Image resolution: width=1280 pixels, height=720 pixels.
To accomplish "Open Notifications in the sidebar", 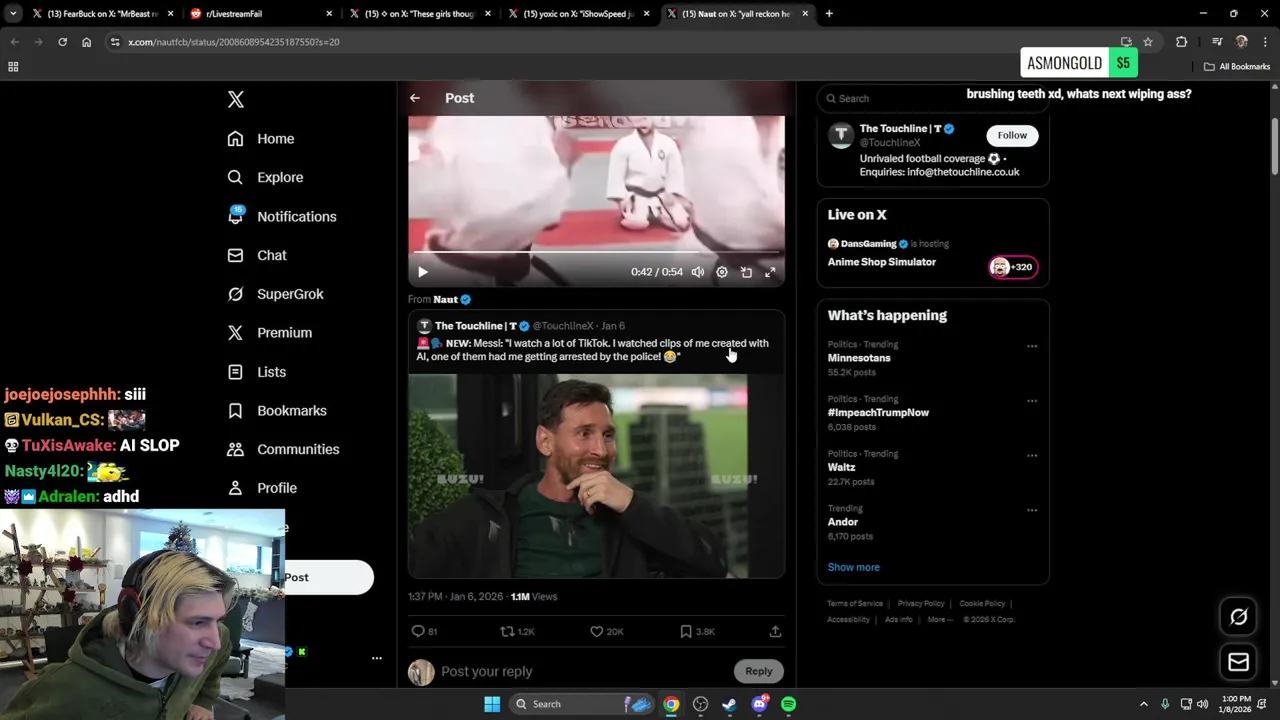I will 282,216.
